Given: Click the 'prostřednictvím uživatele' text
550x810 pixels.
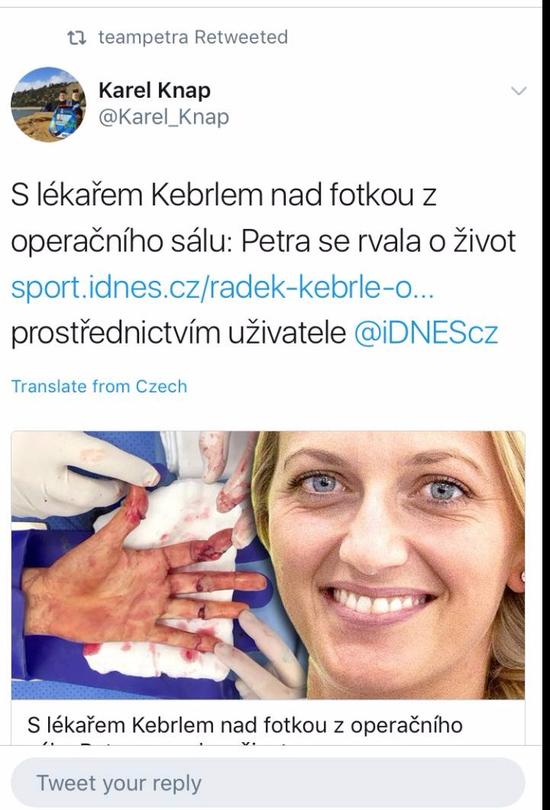Looking at the screenshot, I should pyautogui.click(x=179, y=333).
